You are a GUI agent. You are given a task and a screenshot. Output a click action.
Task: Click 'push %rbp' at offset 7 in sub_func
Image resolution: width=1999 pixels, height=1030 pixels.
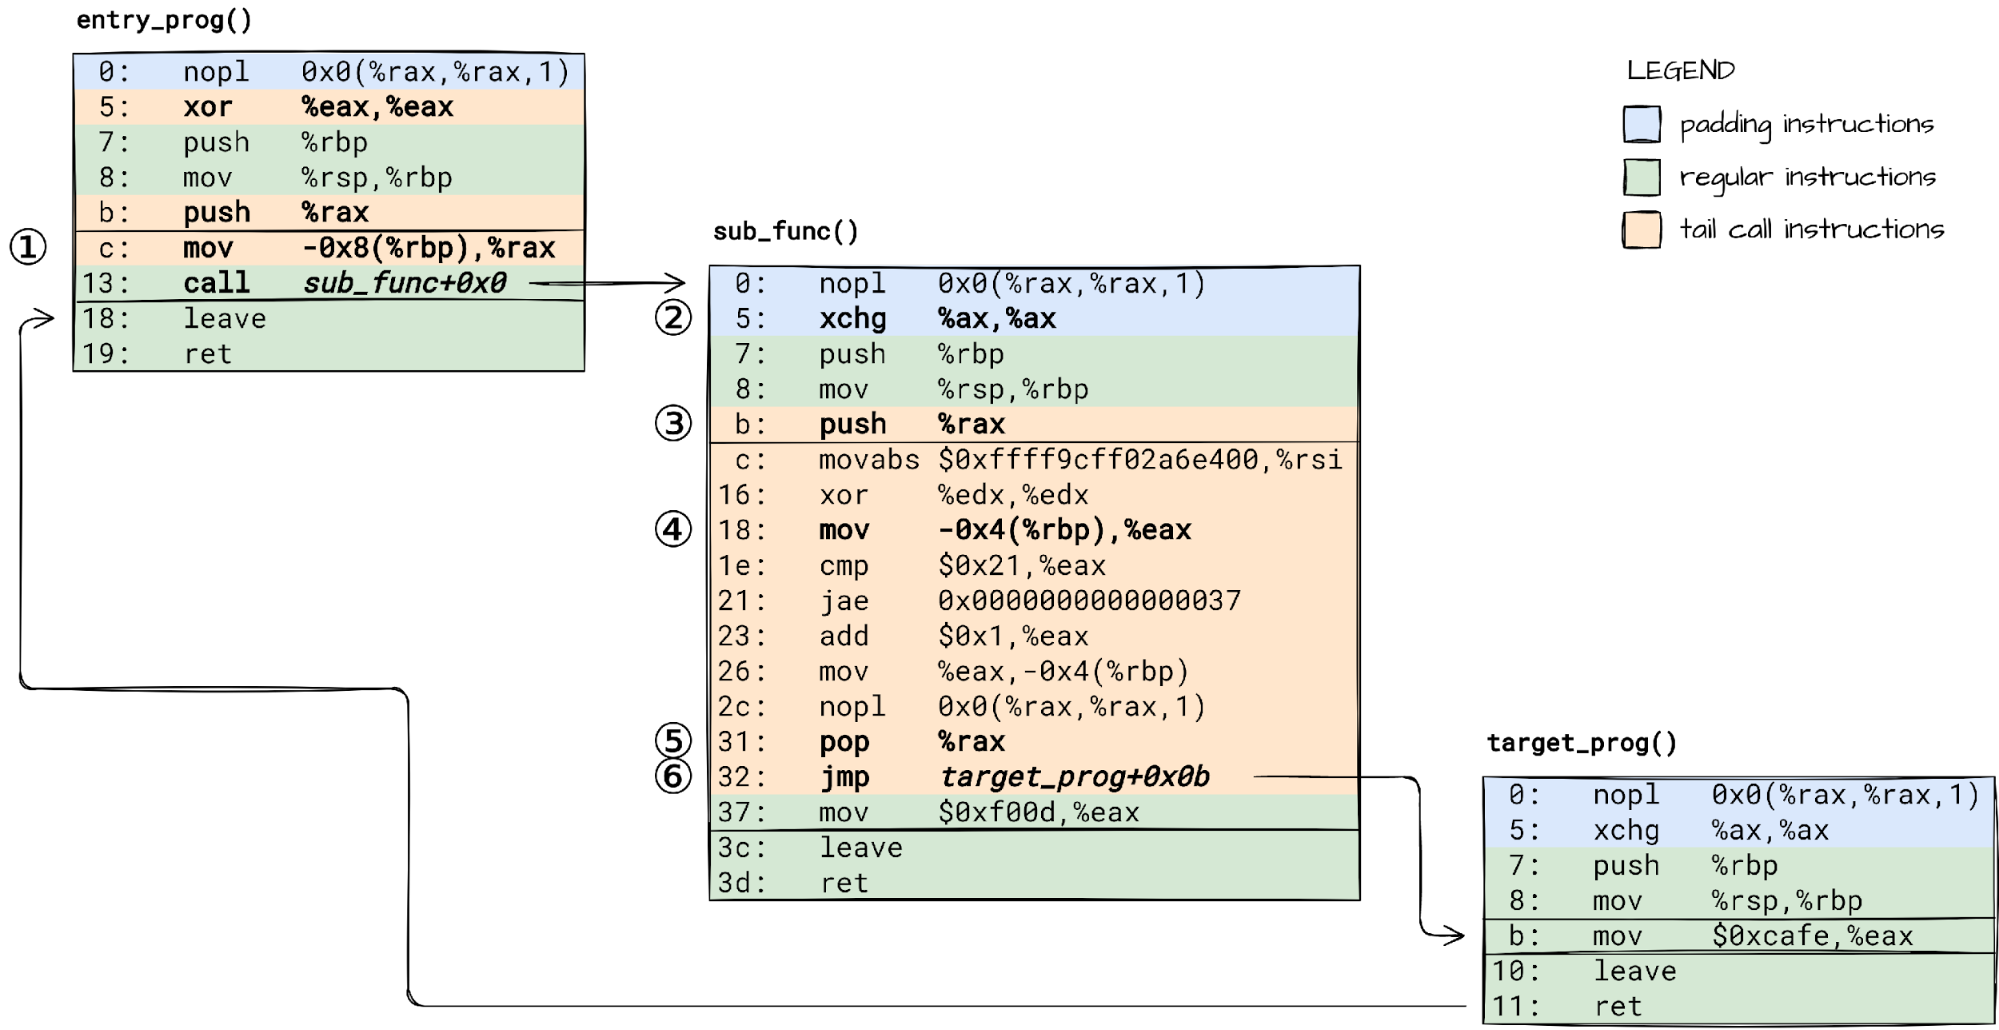point(1034,354)
